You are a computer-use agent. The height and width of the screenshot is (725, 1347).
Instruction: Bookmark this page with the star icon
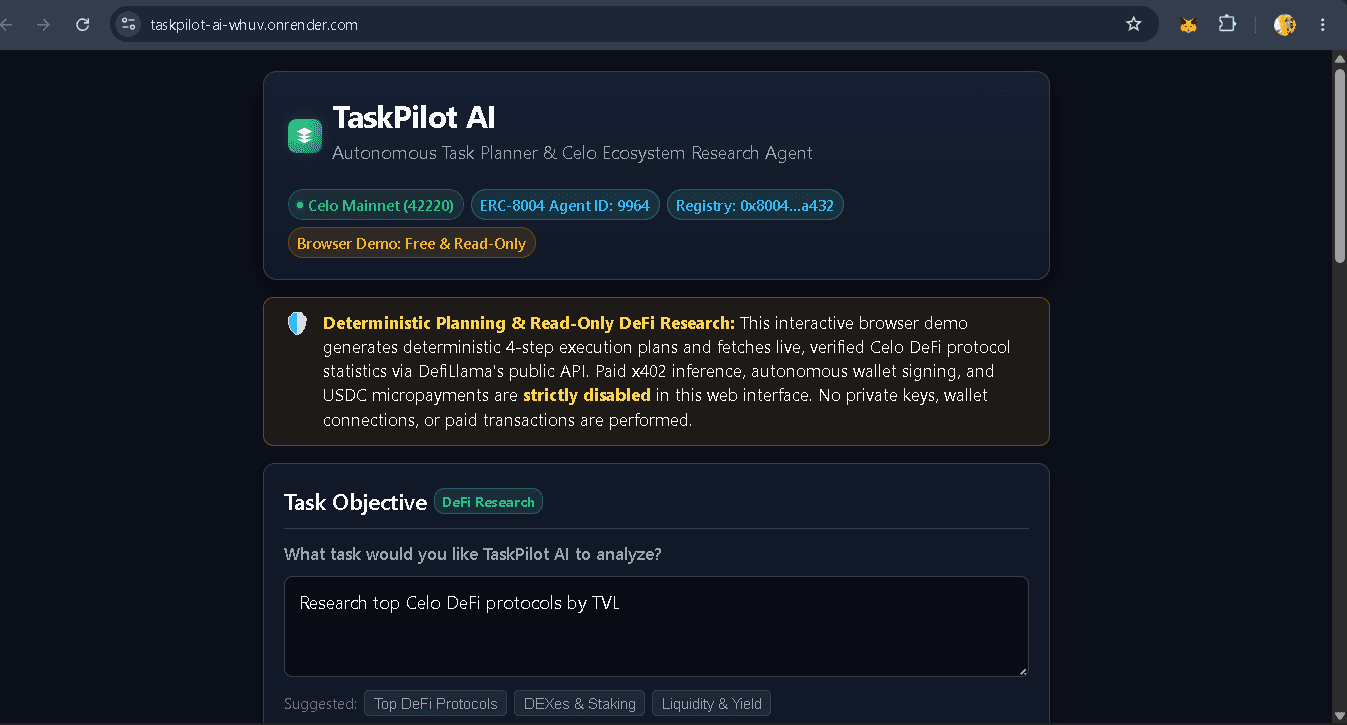click(x=1133, y=24)
